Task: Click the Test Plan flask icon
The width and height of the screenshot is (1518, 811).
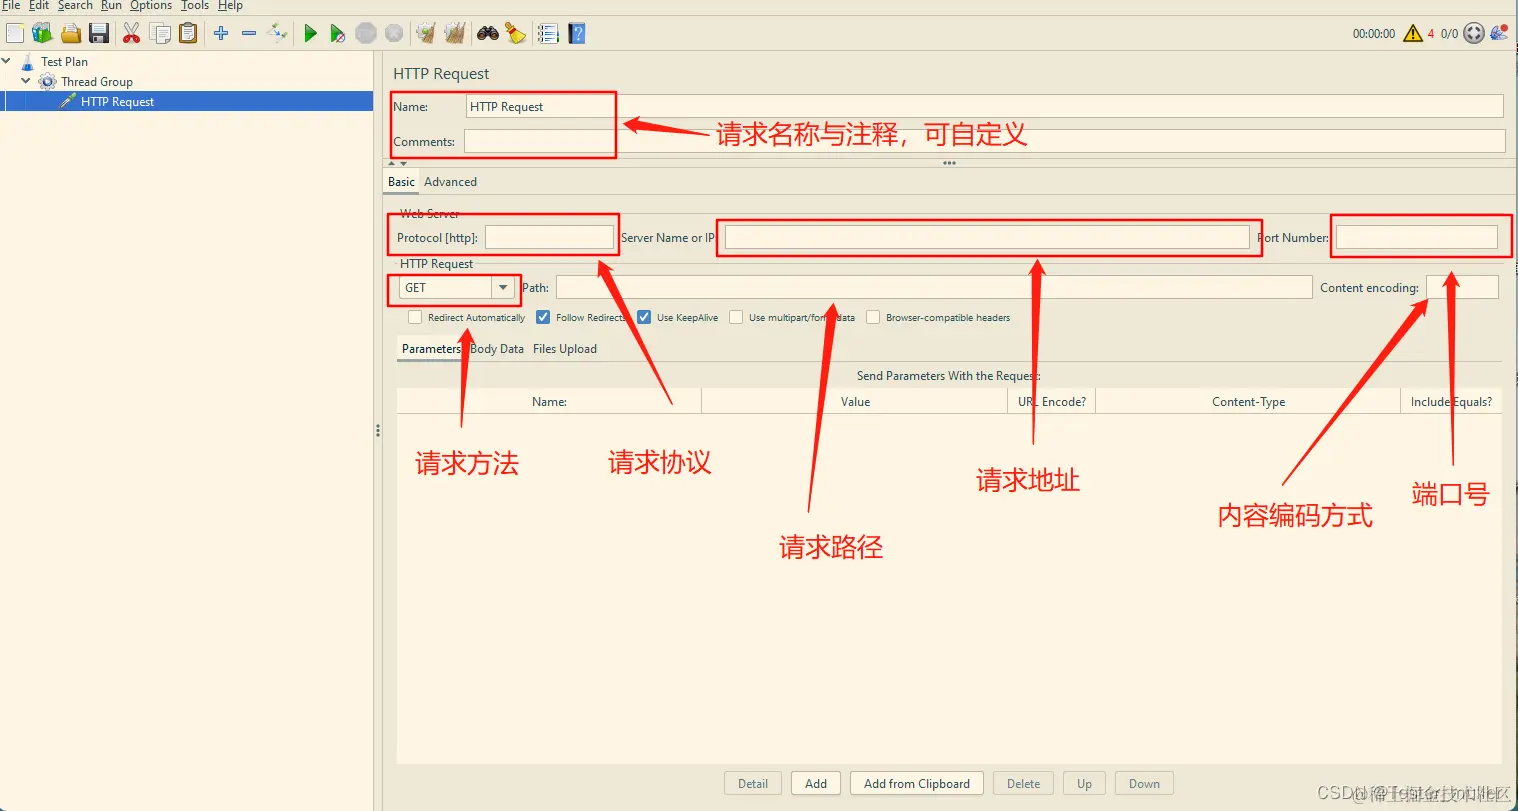Action: coord(27,62)
